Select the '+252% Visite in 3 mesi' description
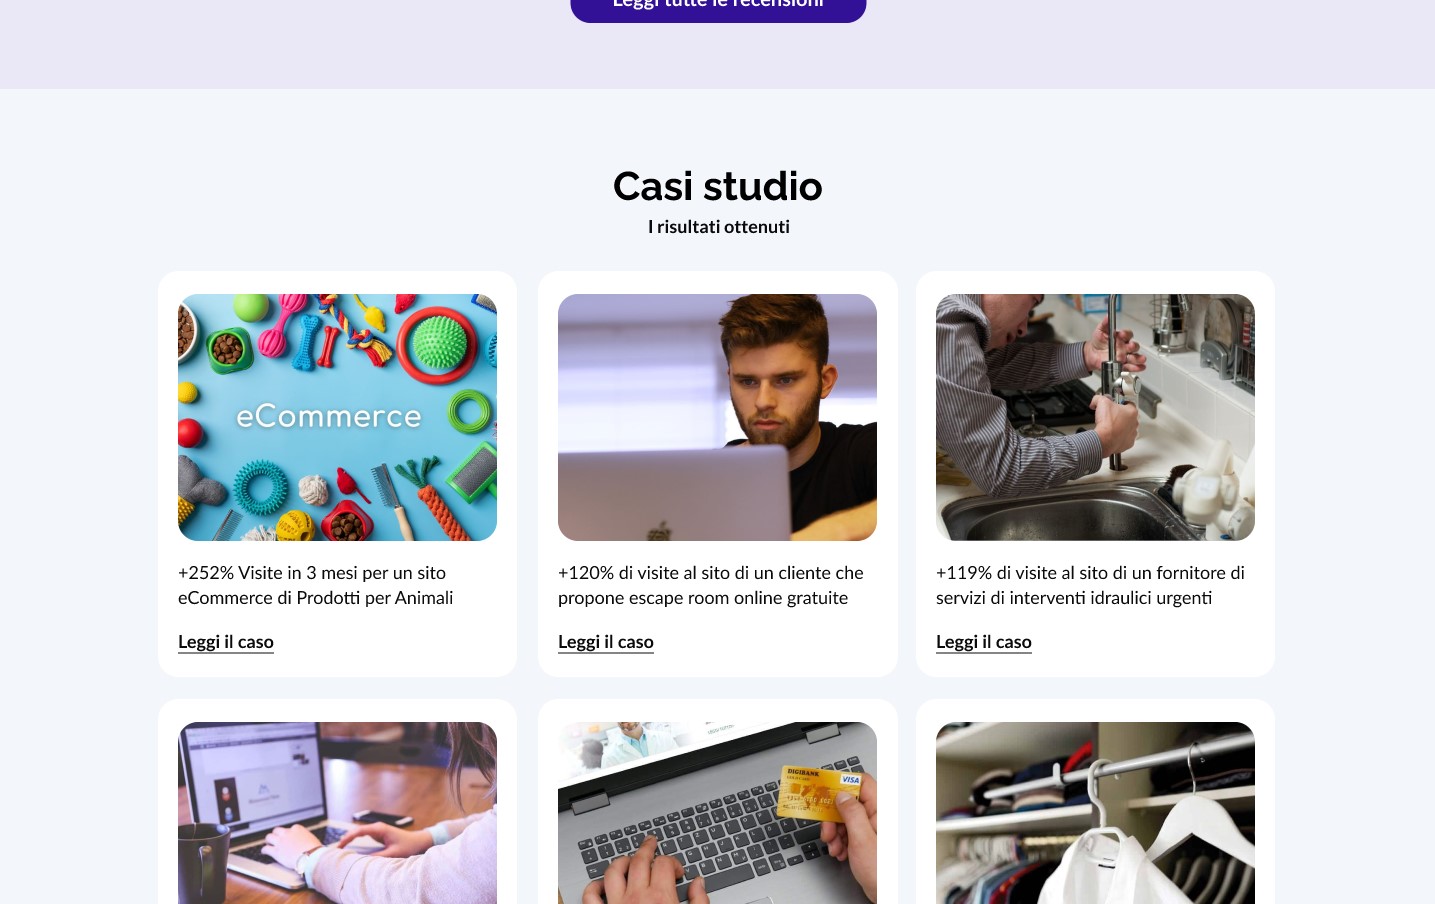This screenshot has height=904, width=1435. (316, 585)
